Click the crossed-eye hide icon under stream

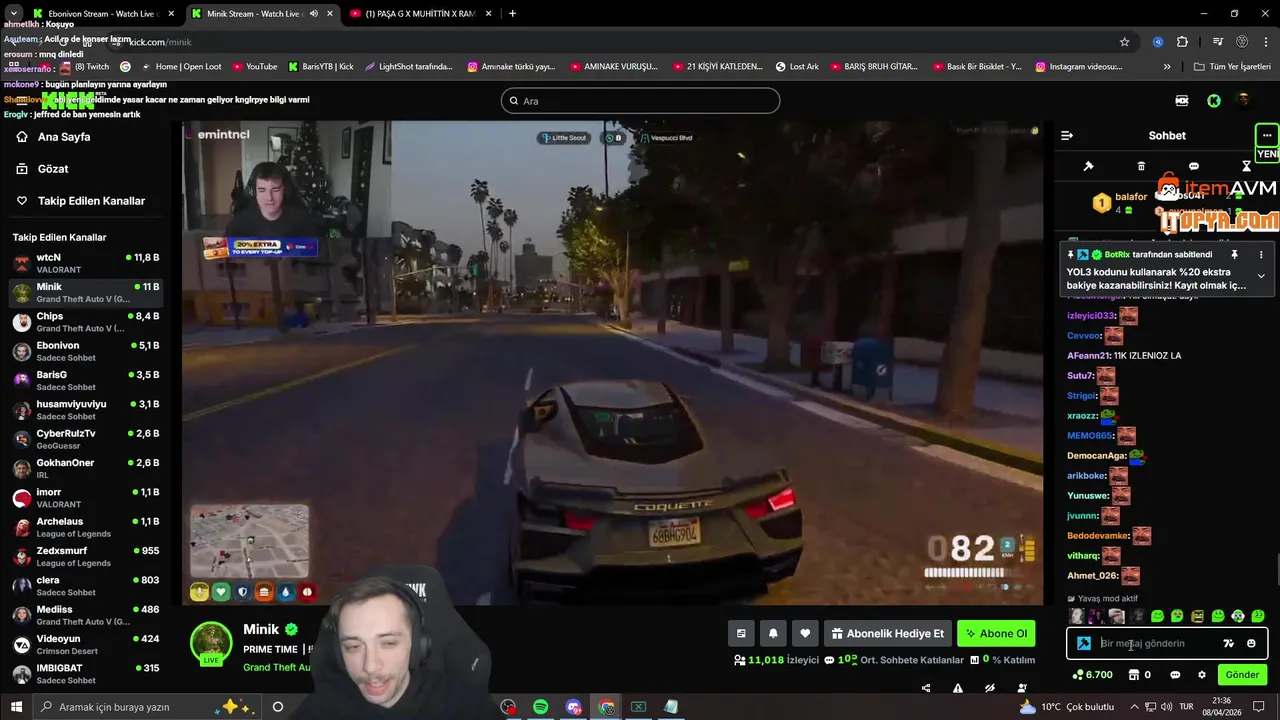tap(990, 688)
